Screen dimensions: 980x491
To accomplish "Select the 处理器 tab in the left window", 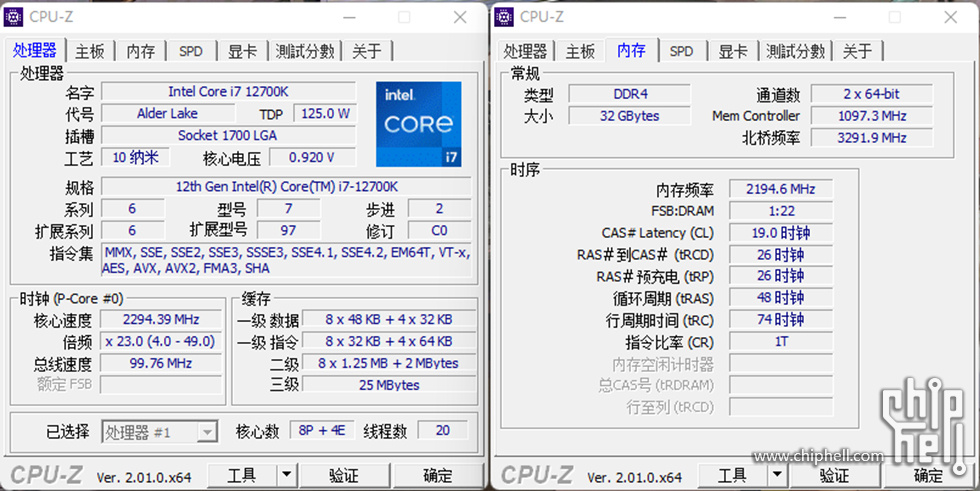I will (x=35, y=50).
